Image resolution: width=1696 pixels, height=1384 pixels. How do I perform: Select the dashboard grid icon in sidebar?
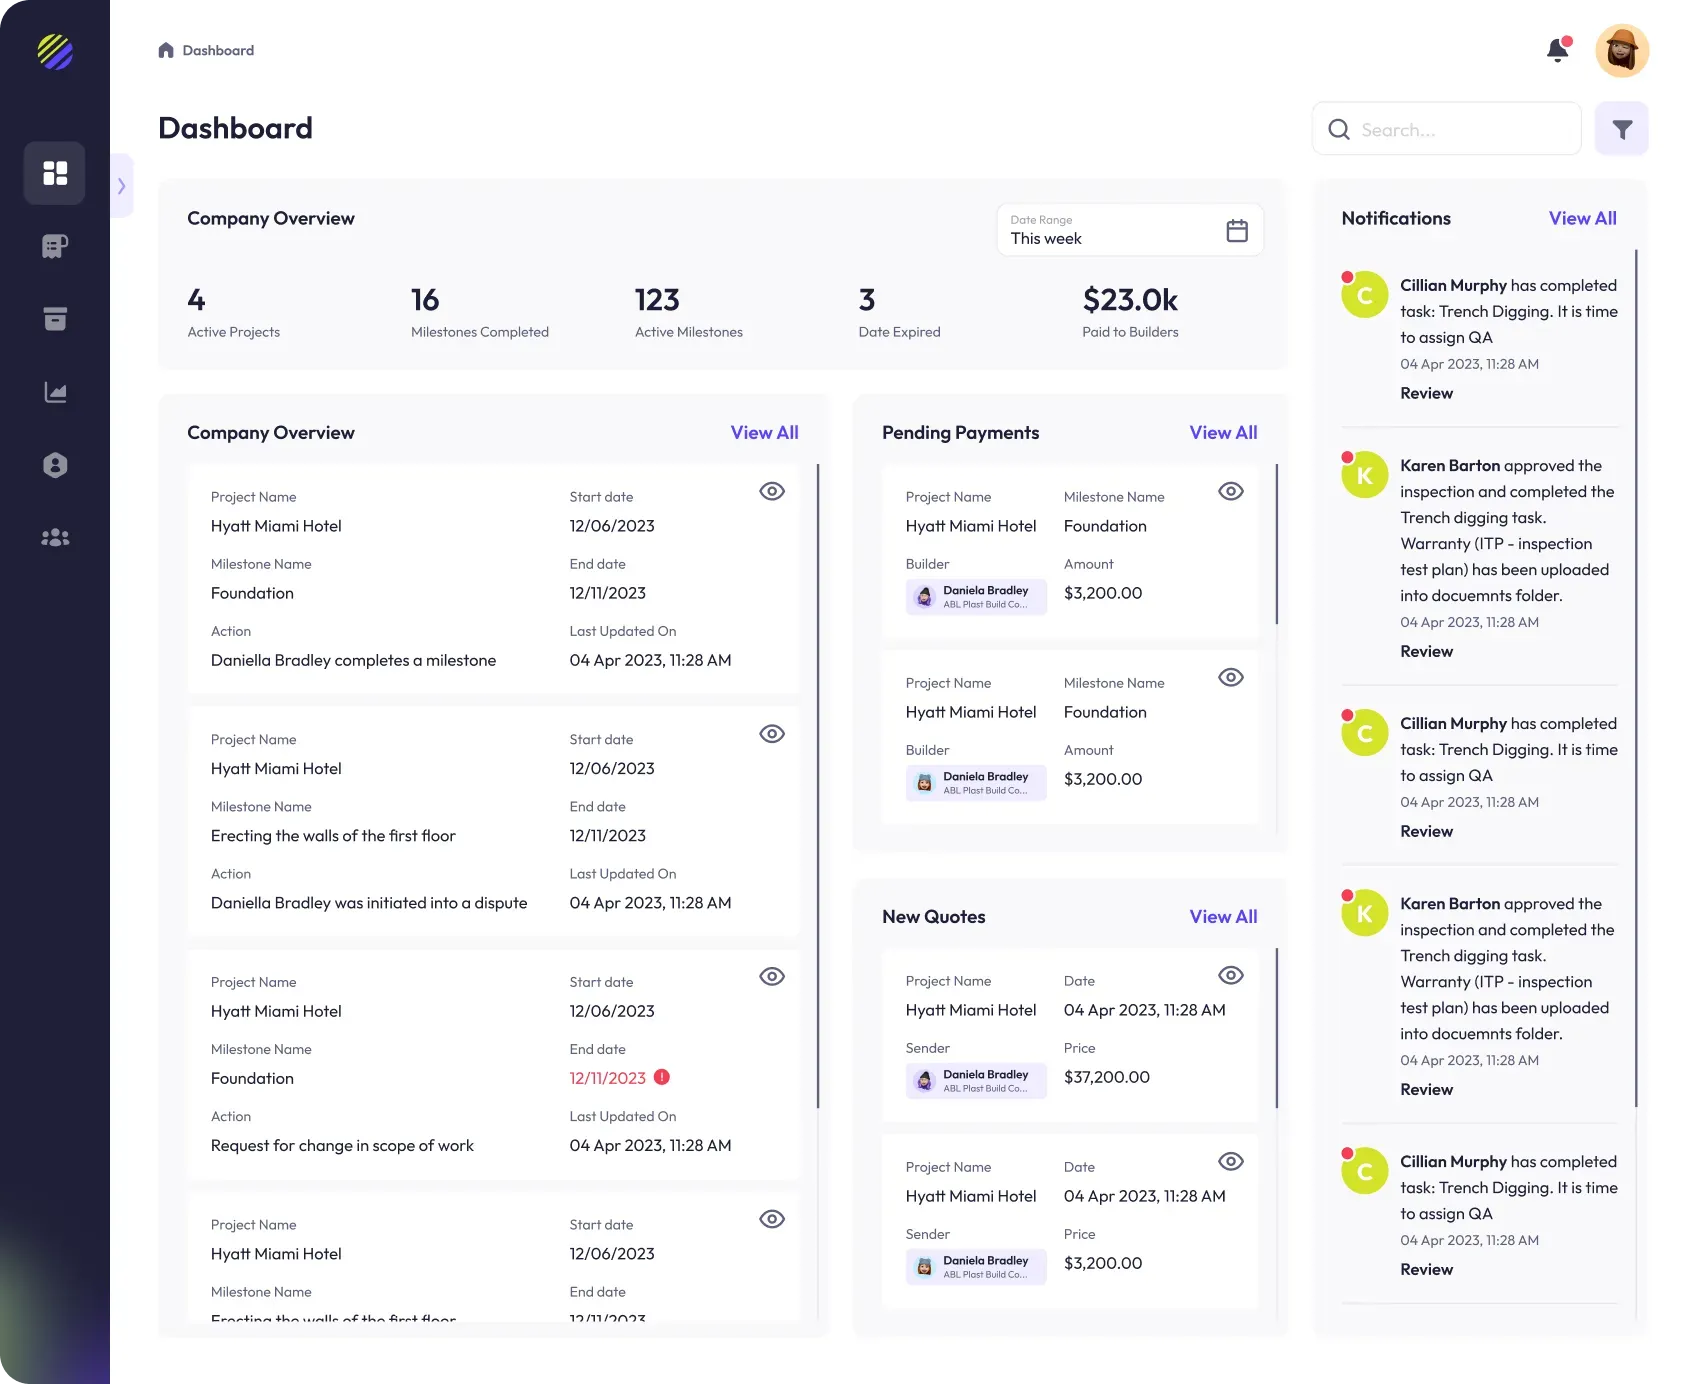pos(55,173)
